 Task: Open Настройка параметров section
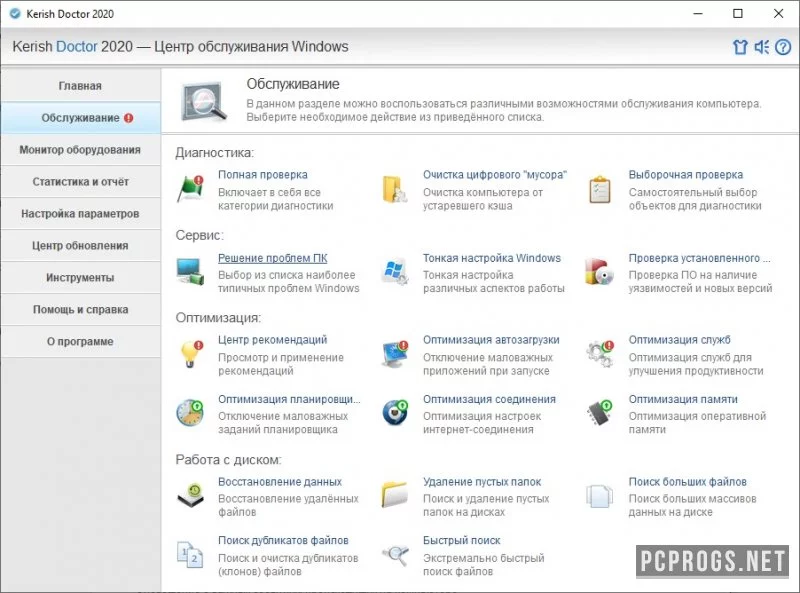(80, 214)
